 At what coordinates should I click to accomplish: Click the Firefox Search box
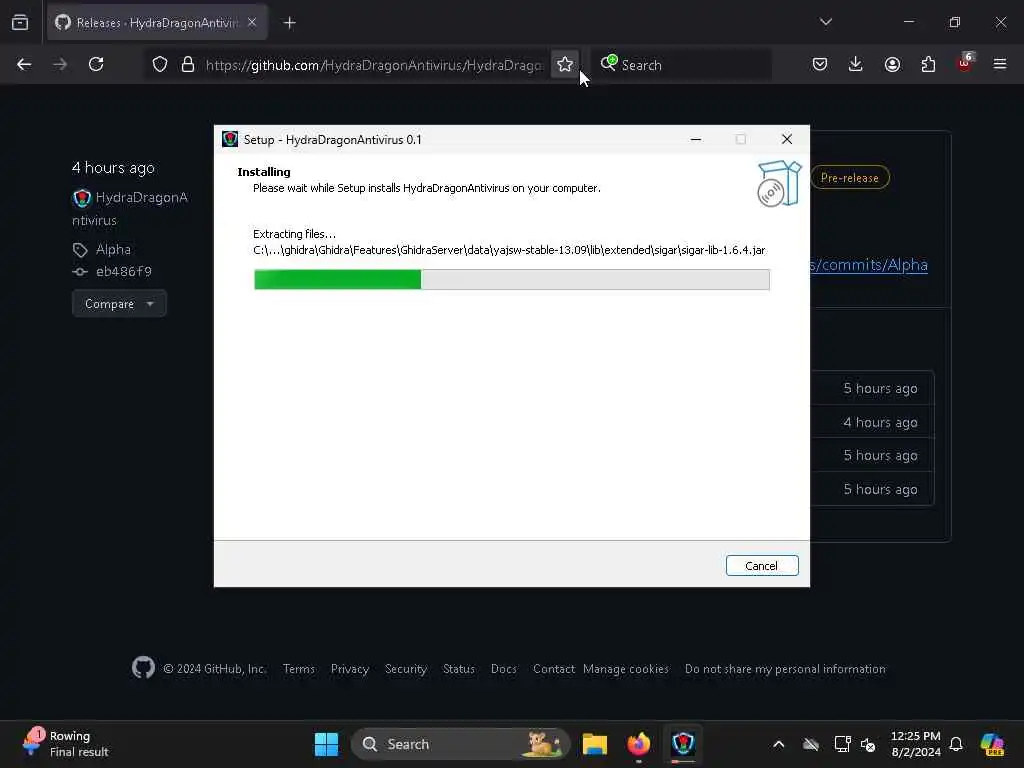pos(682,65)
